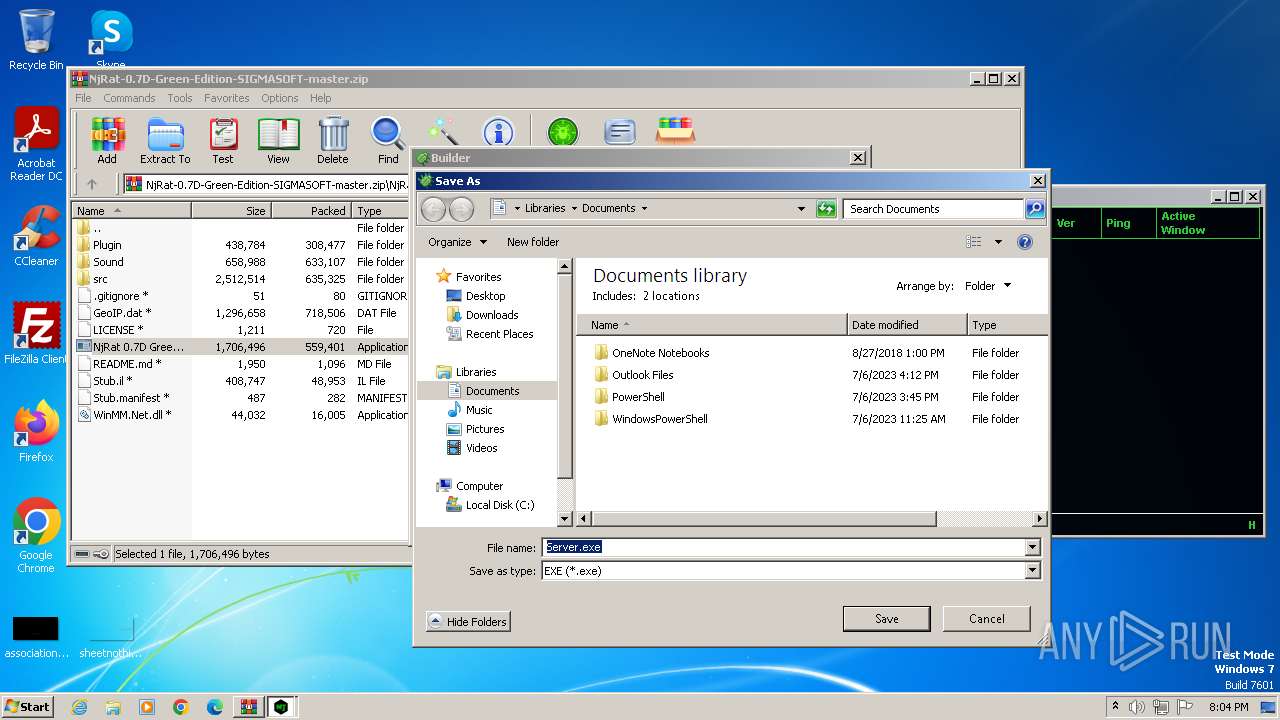This screenshot has height=720, width=1280.
Task: Click the 2 locations link
Action: tap(671, 296)
